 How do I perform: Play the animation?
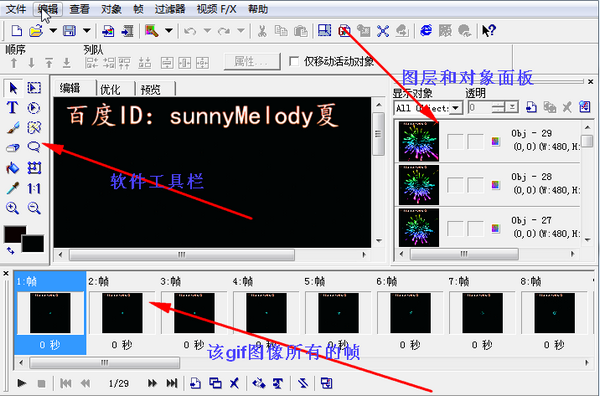[x=22, y=383]
